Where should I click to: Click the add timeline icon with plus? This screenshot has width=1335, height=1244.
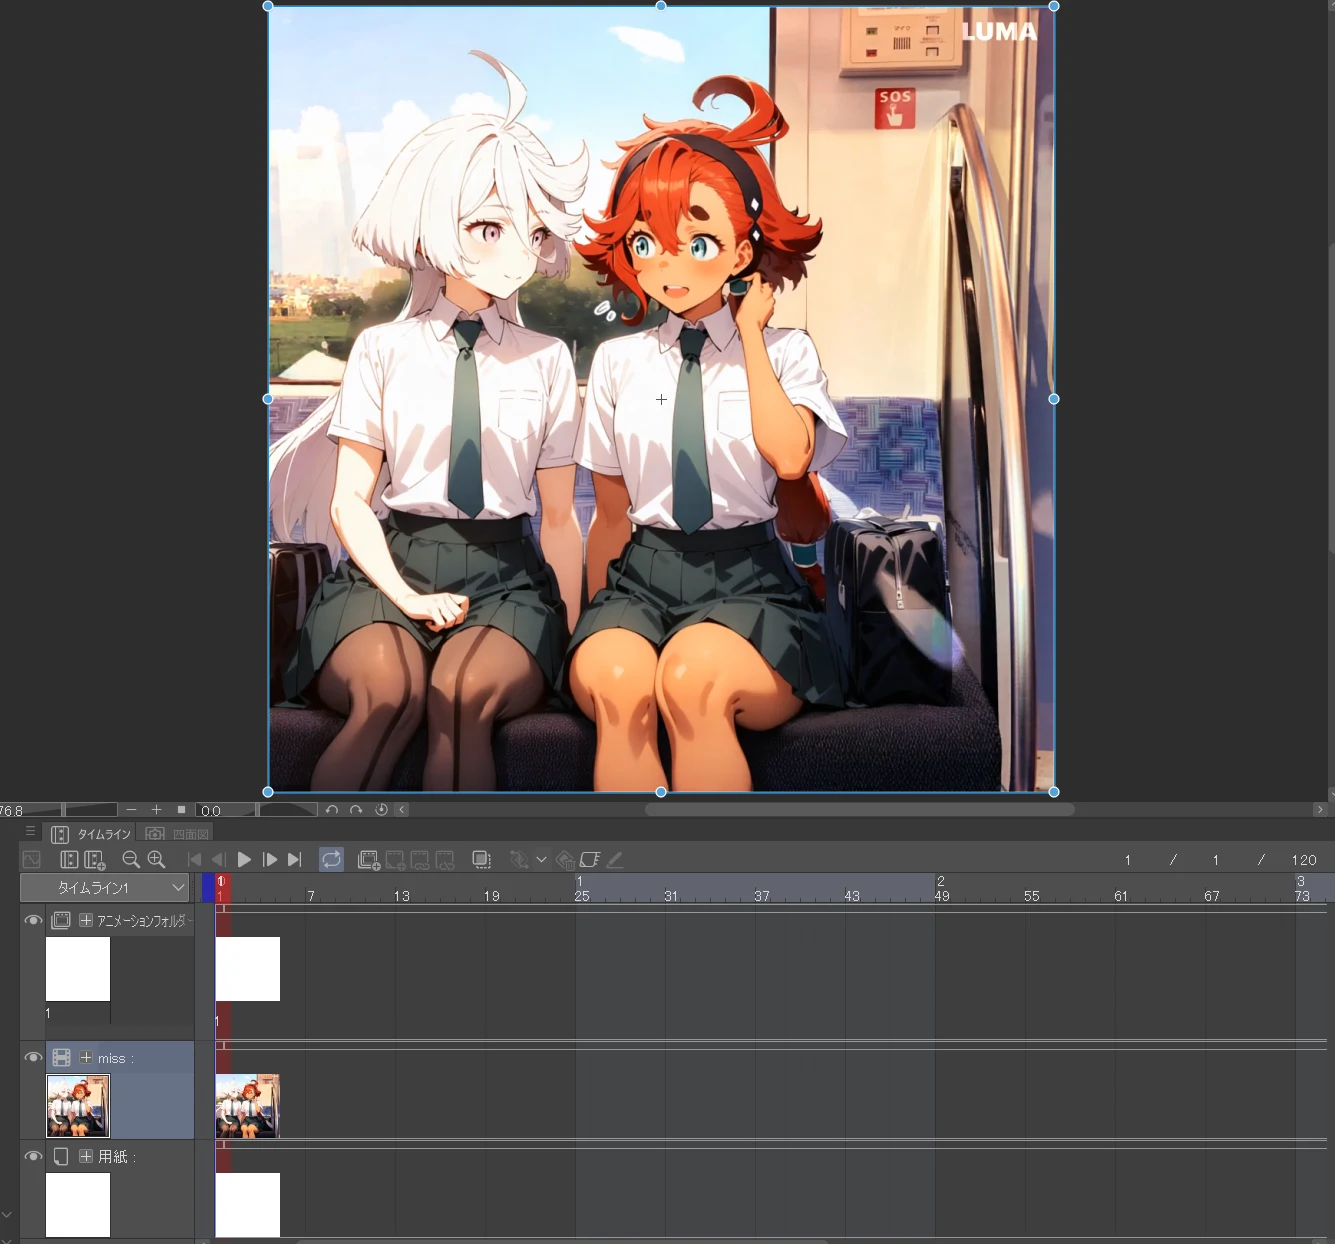(95, 860)
